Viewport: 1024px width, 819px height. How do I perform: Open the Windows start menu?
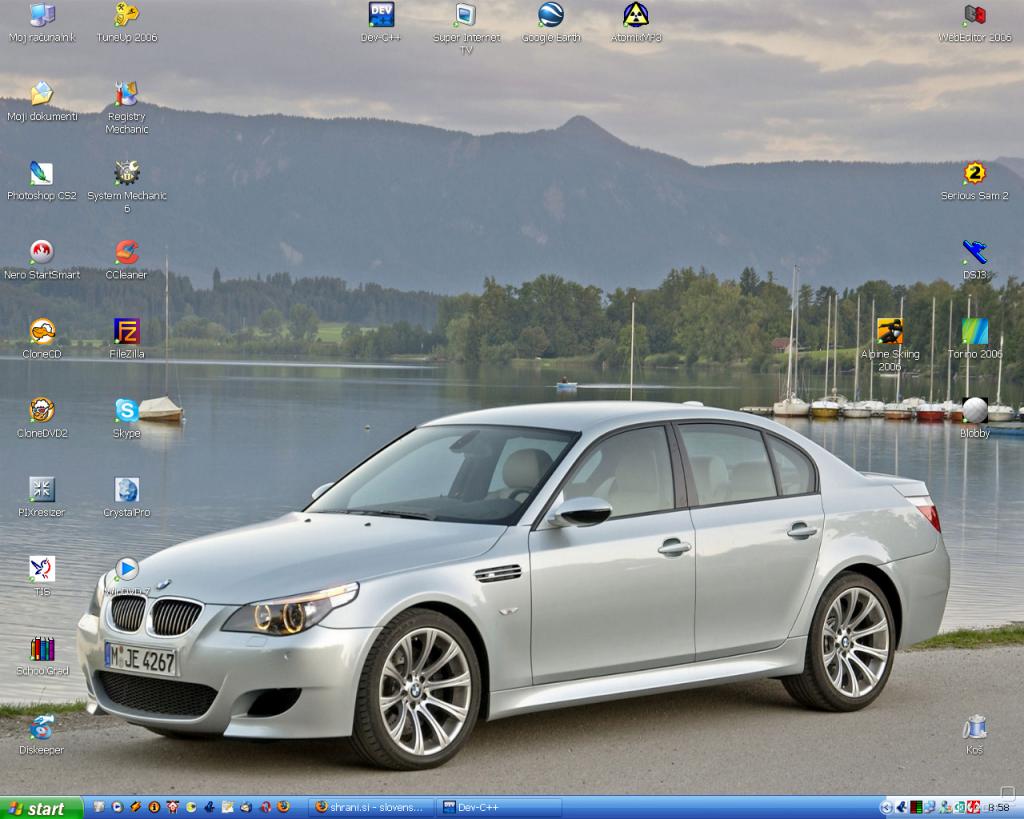[x=42, y=809]
